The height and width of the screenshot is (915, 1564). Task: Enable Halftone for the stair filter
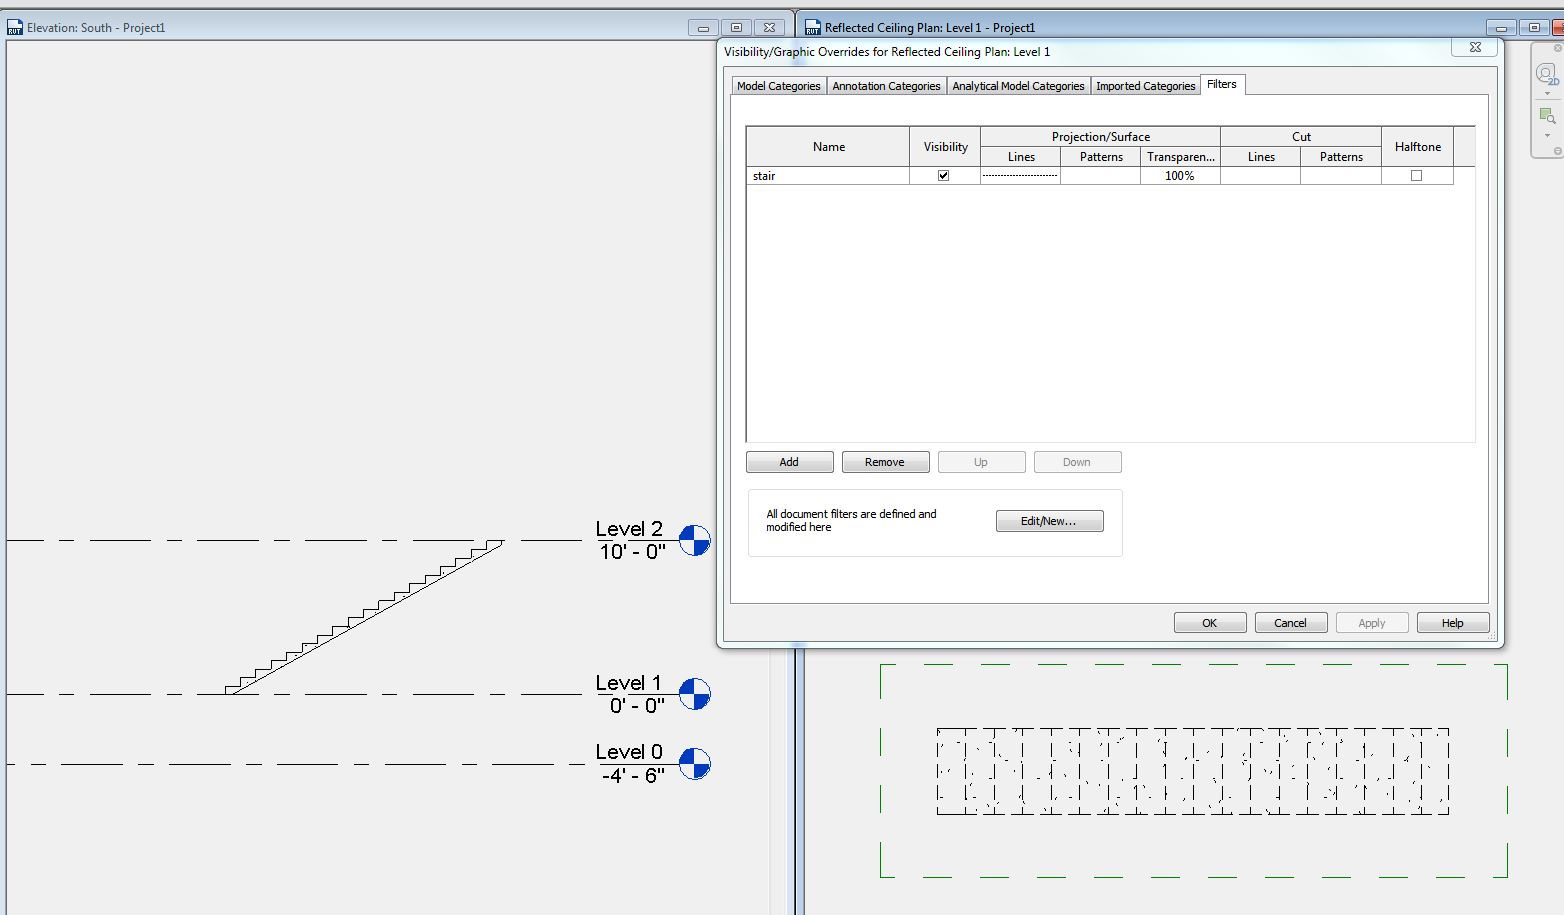click(x=1416, y=175)
